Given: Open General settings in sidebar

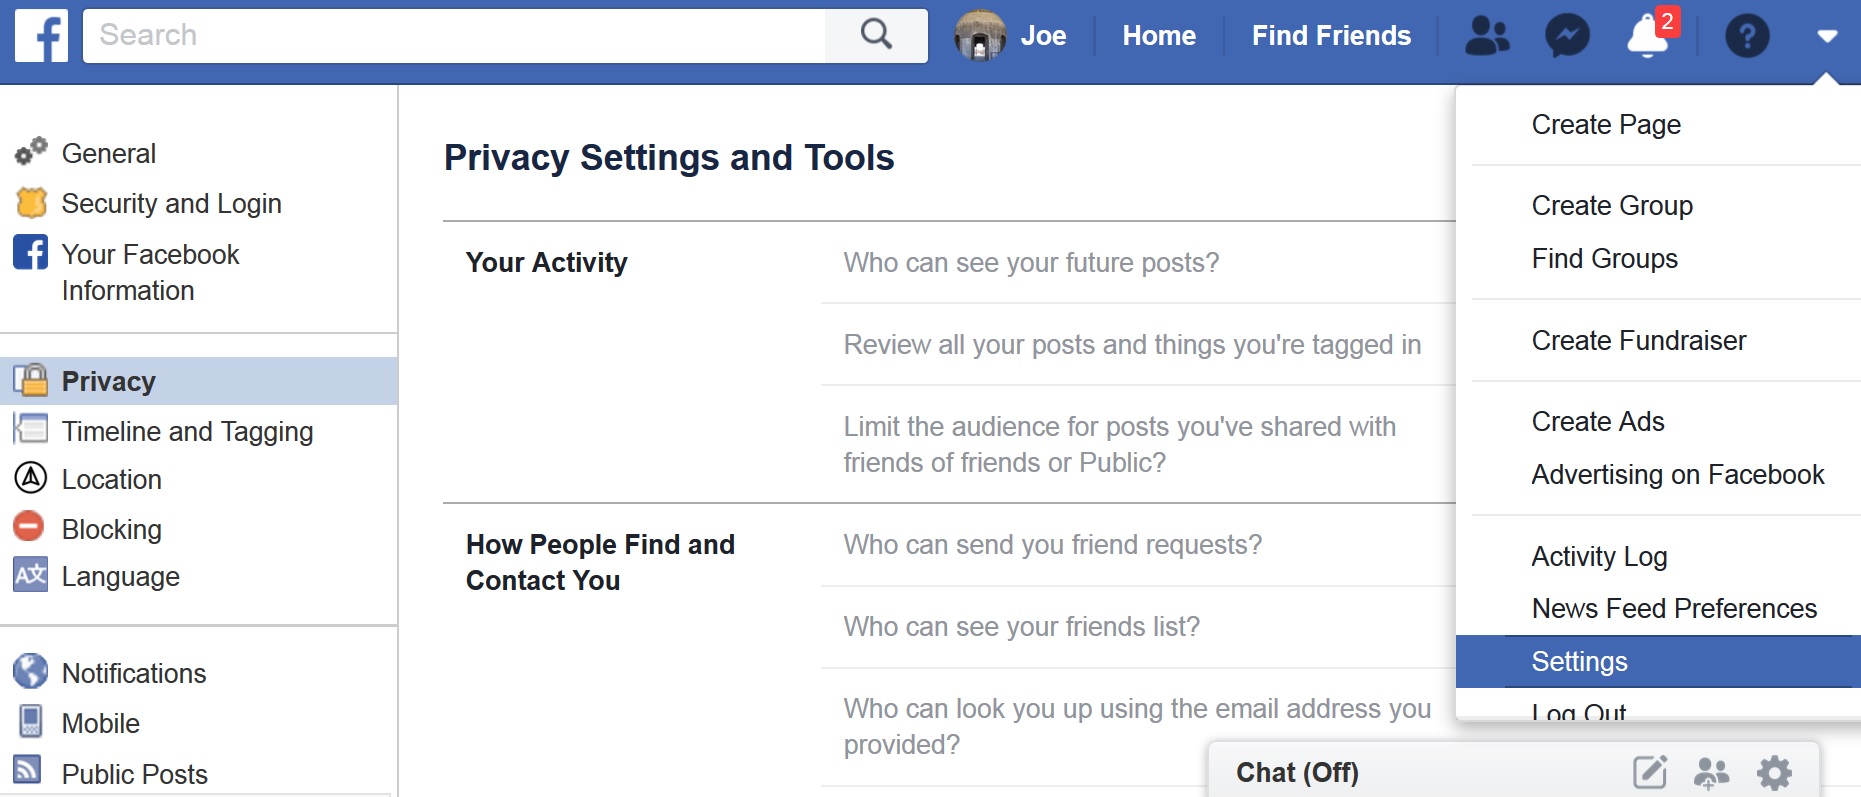Looking at the screenshot, I should point(108,153).
